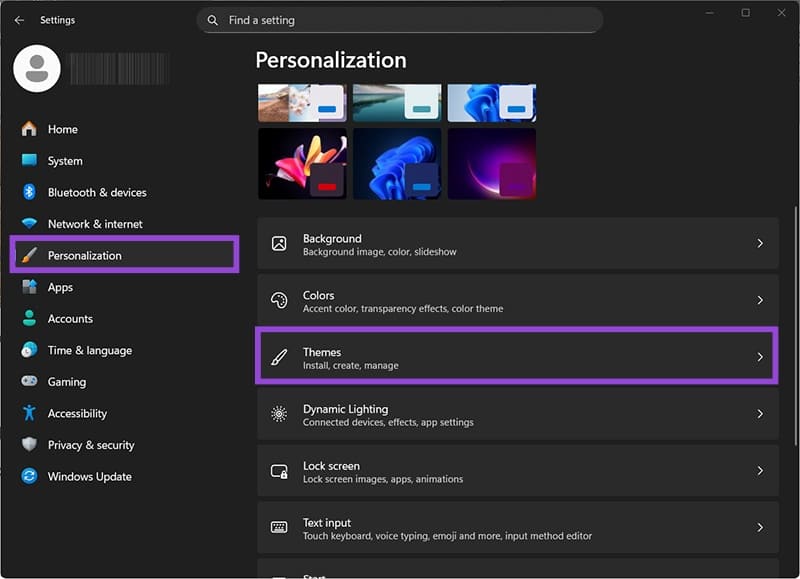Image resolution: width=800 pixels, height=579 pixels.
Task: Open Connected devices, effects, app settings
Action: click(x=518, y=414)
